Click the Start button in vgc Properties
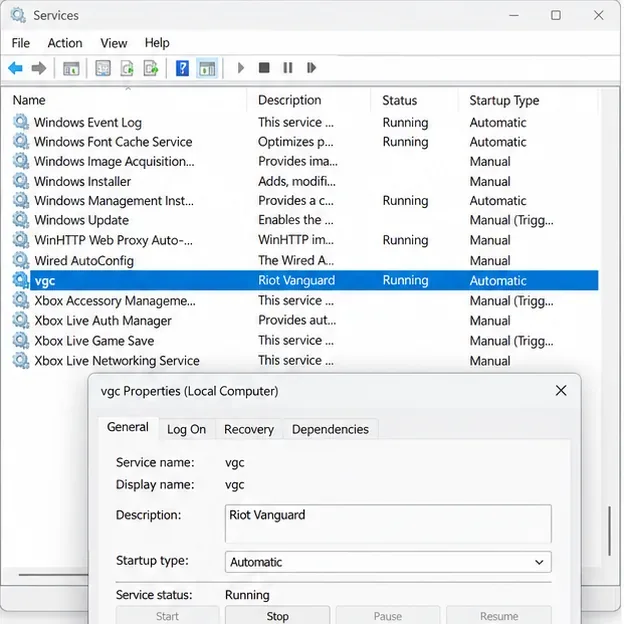Image resolution: width=624 pixels, height=624 pixels. click(167, 615)
